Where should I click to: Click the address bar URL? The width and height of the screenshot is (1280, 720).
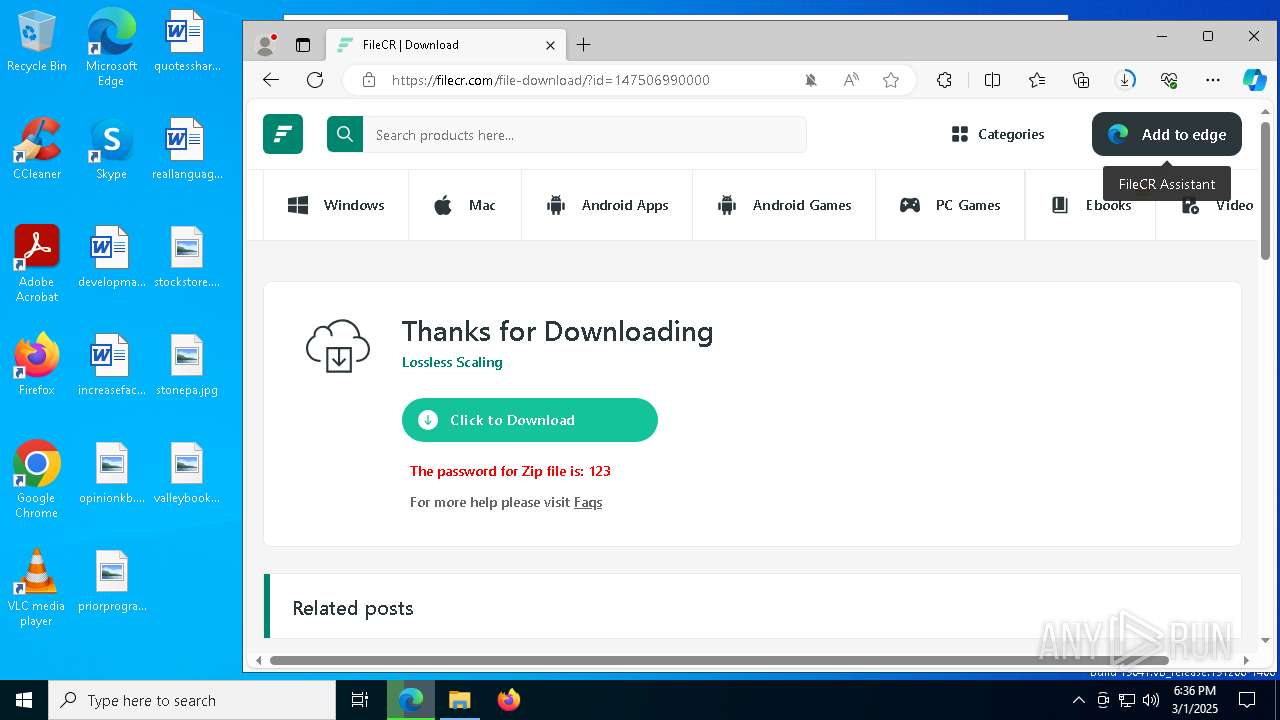[x=551, y=80]
